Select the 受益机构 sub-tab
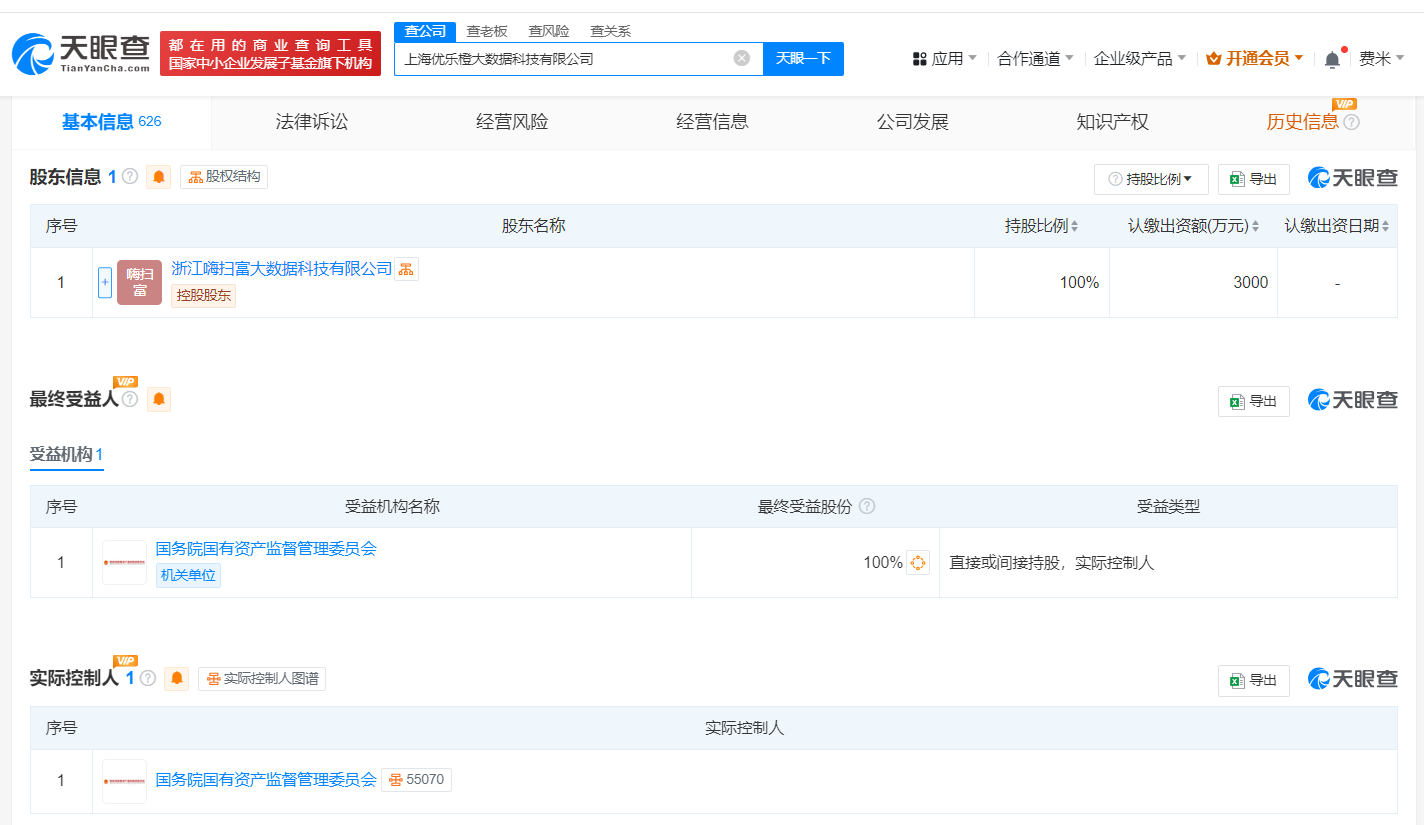This screenshot has height=825, width=1424. coord(66,455)
